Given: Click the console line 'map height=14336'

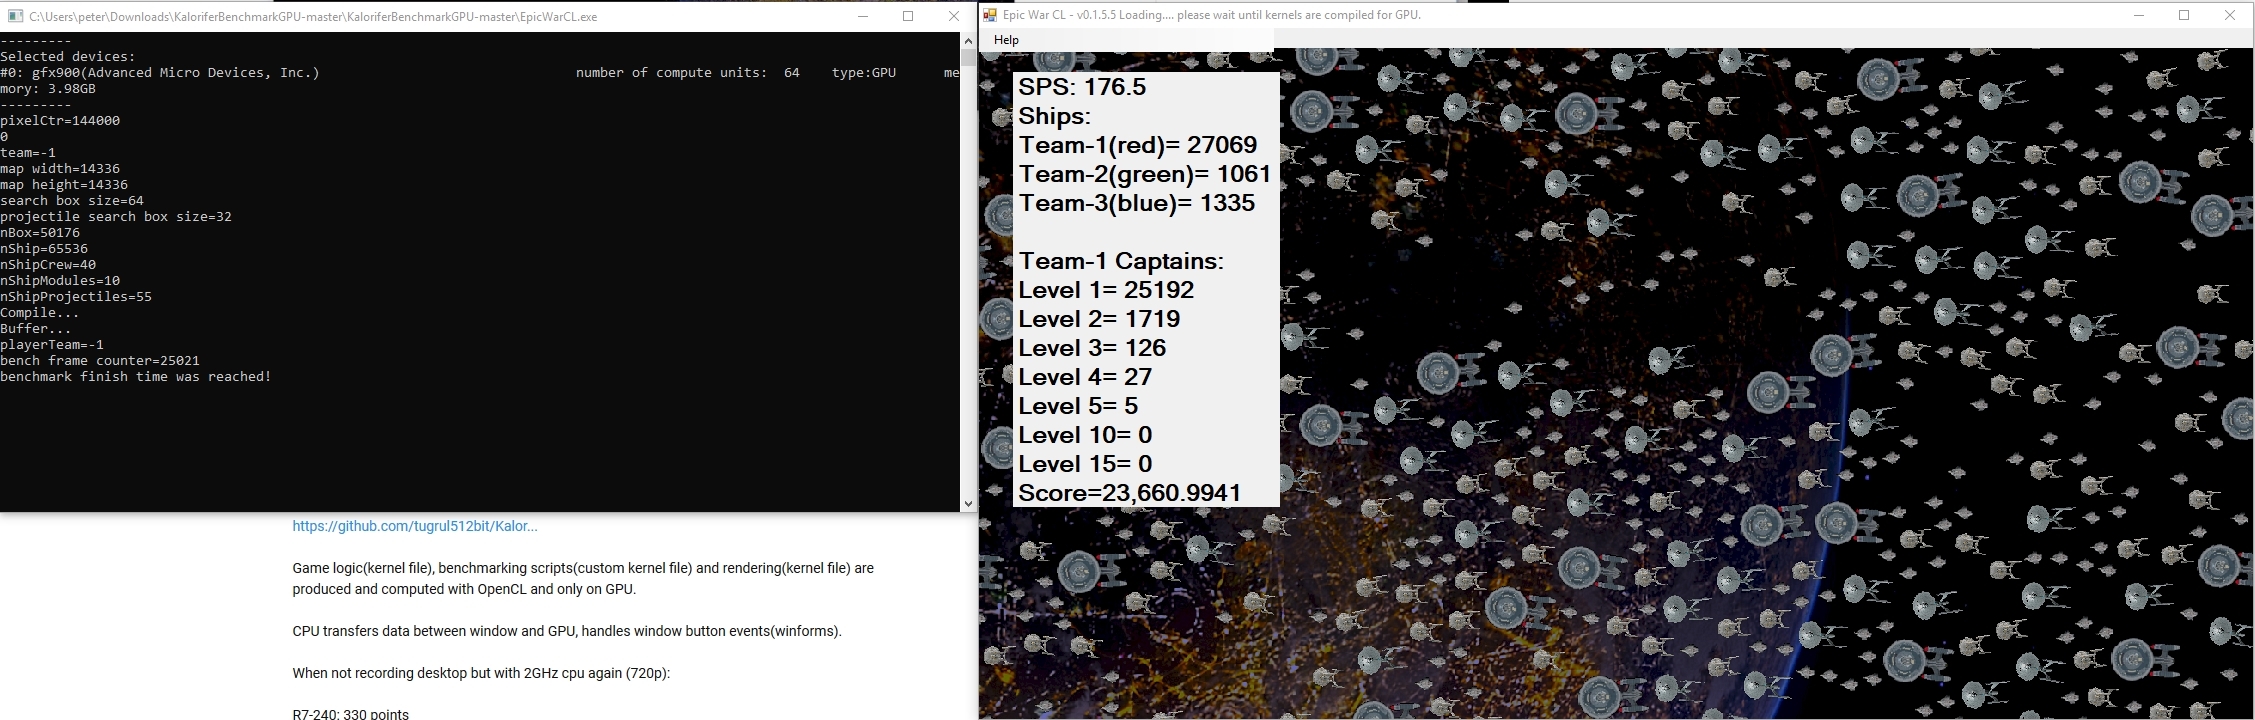Looking at the screenshot, I should click(64, 185).
